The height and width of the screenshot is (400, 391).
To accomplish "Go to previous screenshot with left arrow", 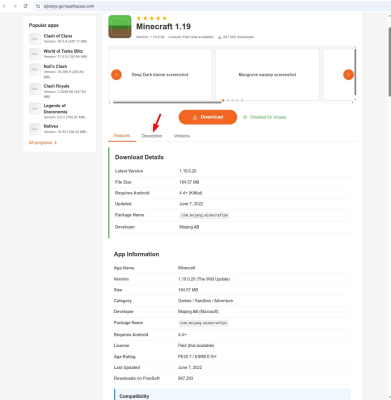I will 116,75.
